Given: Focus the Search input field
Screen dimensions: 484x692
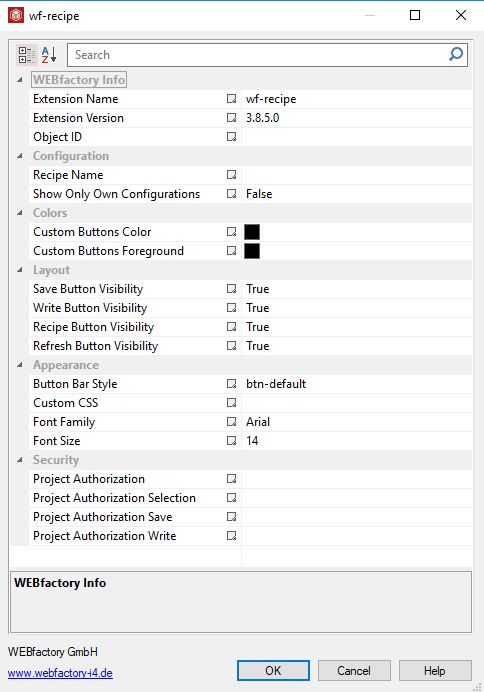Looking at the screenshot, I should (x=258, y=55).
